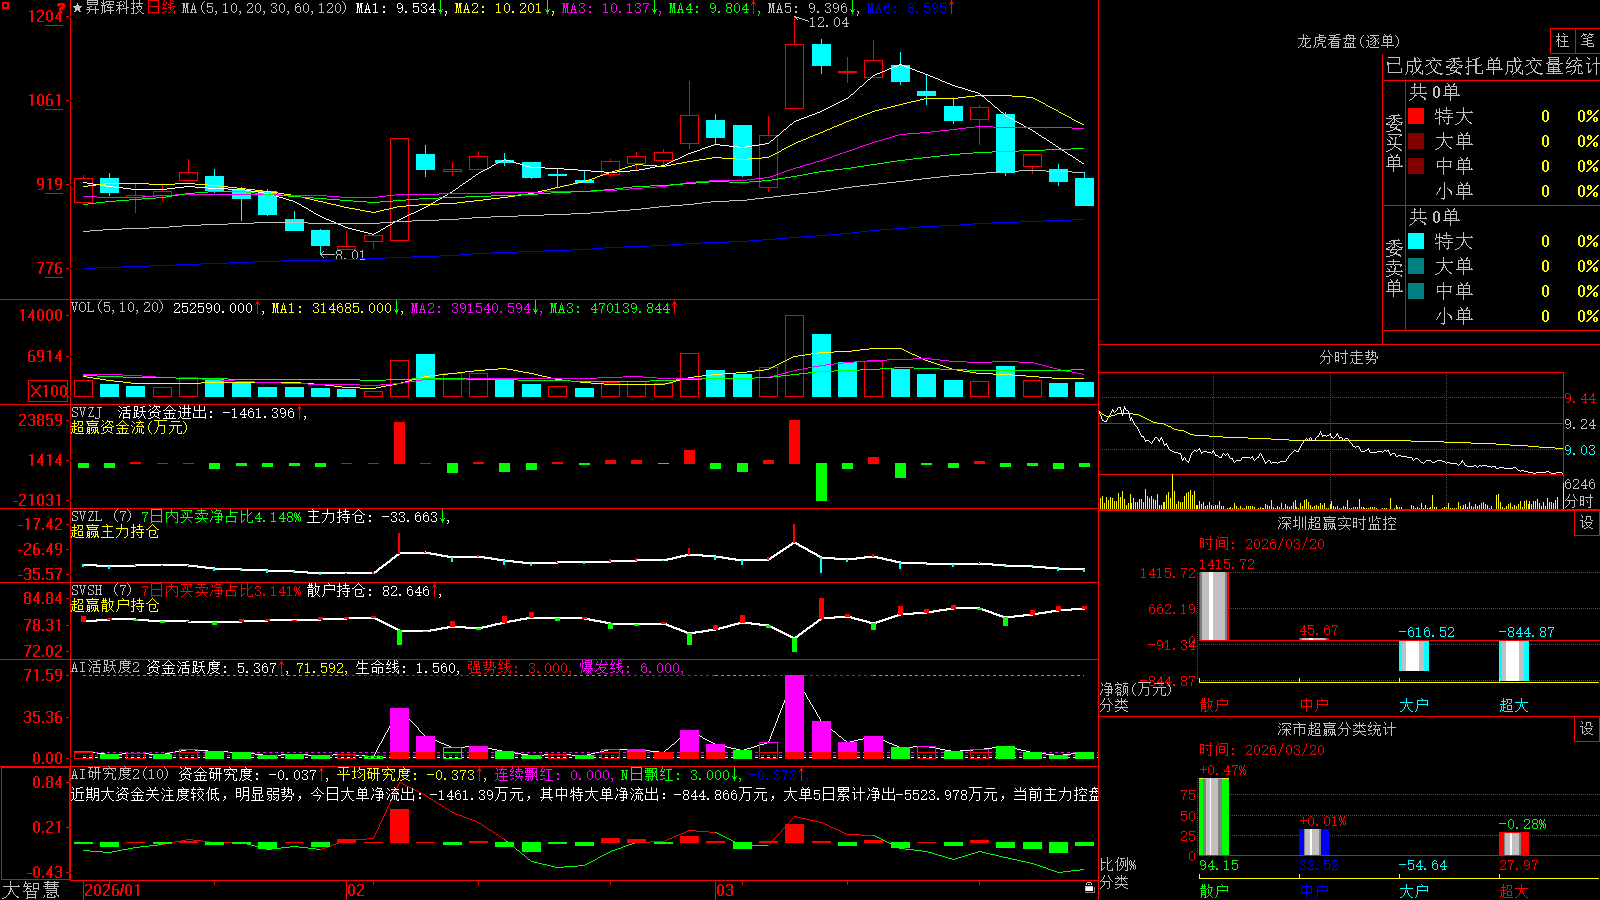Click the 委卖单 section label
Image resolution: width=1600 pixels, height=900 pixels.
pos(1394,268)
